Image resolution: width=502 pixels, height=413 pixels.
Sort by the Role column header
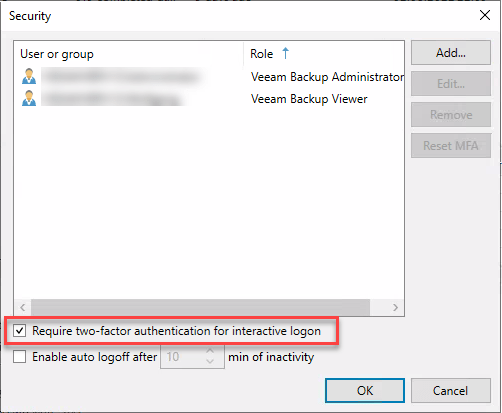[x=324, y=54]
